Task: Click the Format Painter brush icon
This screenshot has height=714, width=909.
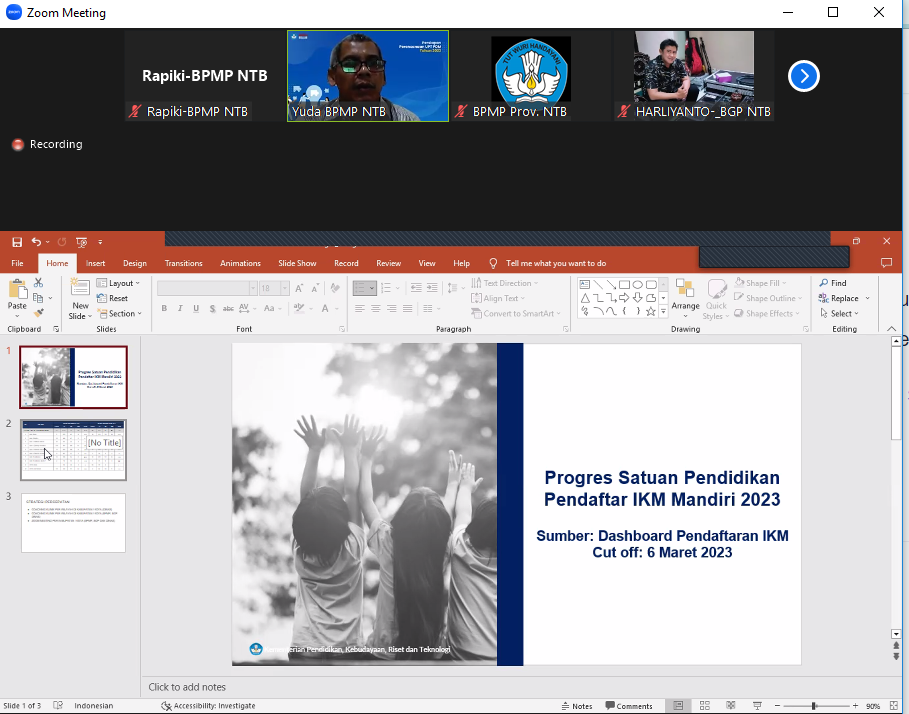Action: [38, 314]
